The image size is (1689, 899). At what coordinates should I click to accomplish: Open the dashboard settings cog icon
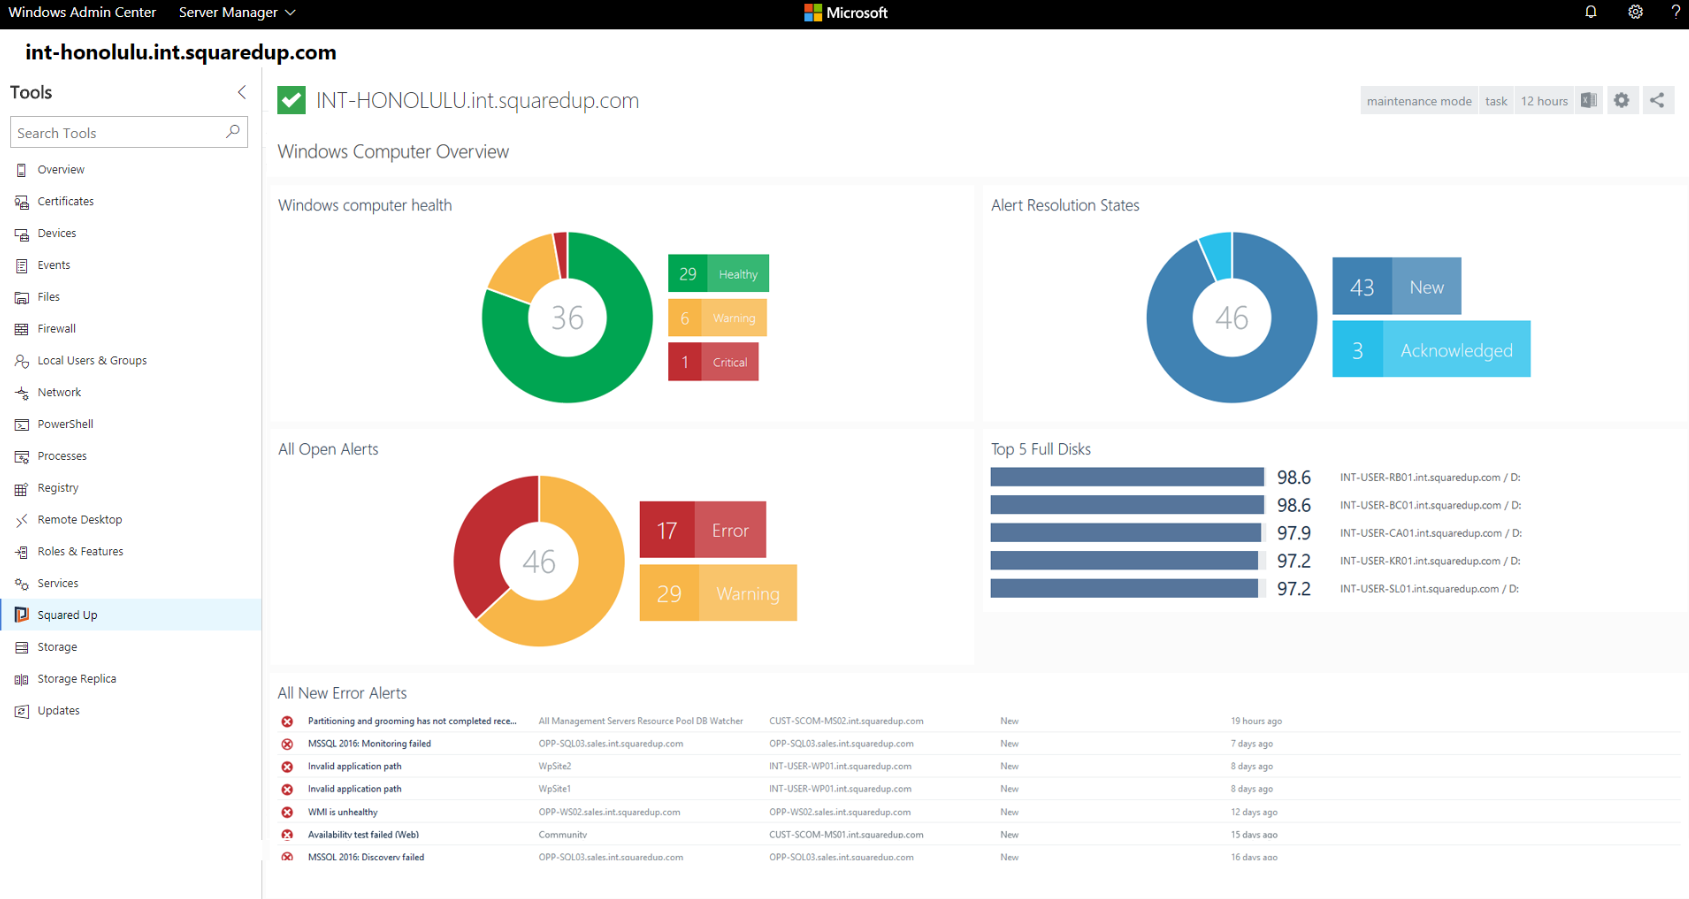(1622, 100)
